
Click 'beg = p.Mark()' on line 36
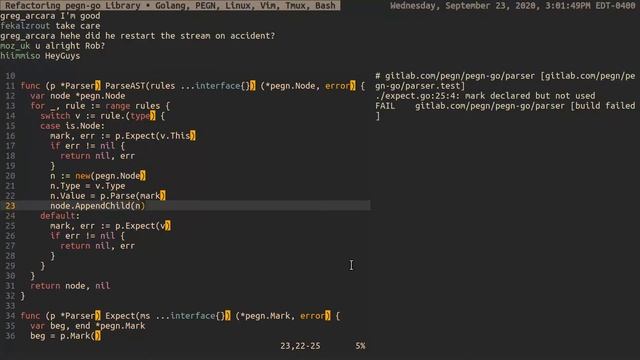point(65,336)
